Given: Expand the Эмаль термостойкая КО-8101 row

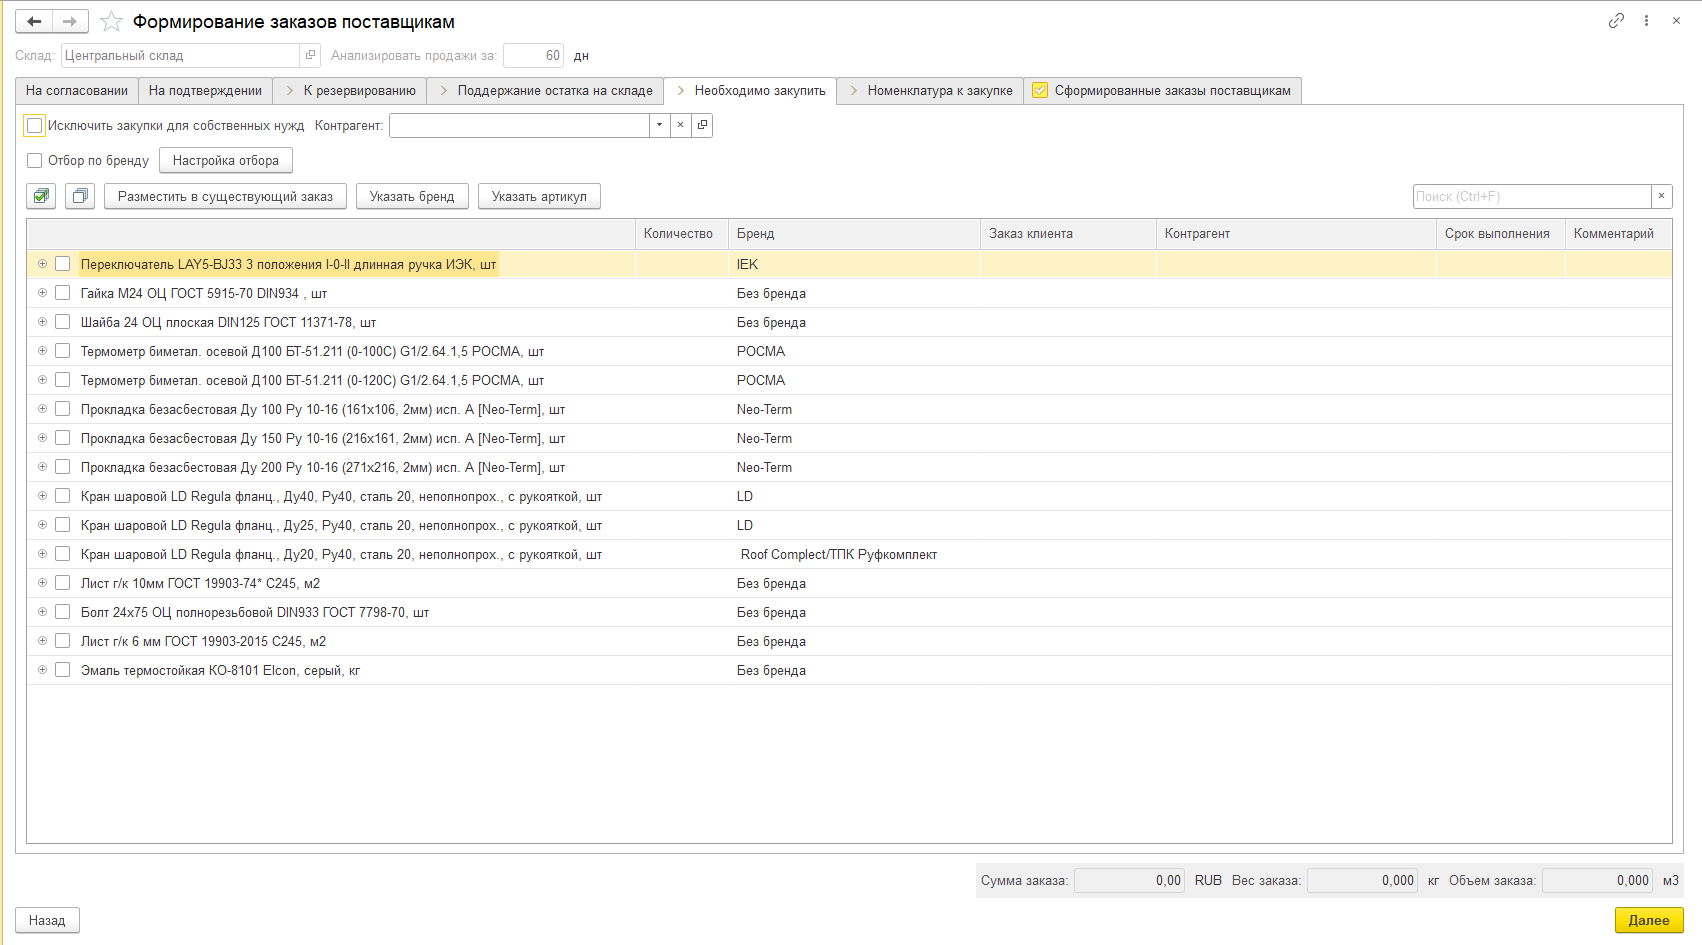Looking at the screenshot, I should [x=42, y=670].
